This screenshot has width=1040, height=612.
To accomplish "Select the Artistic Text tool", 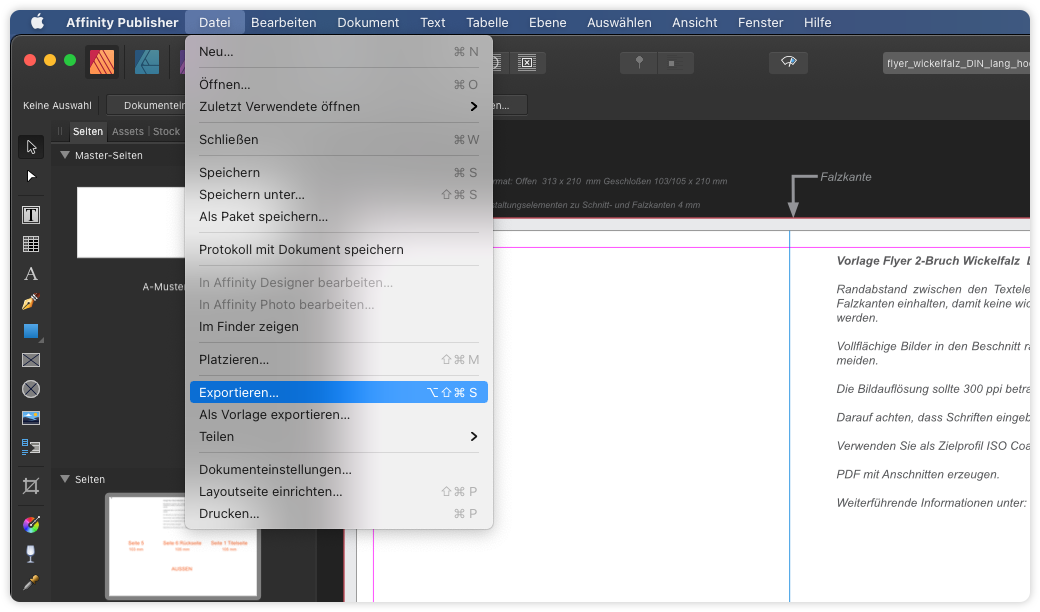I will click(x=31, y=273).
